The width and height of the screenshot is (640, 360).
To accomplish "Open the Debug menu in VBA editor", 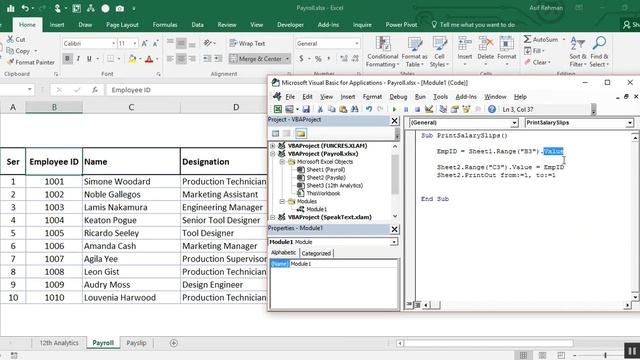I will click(x=398, y=97).
